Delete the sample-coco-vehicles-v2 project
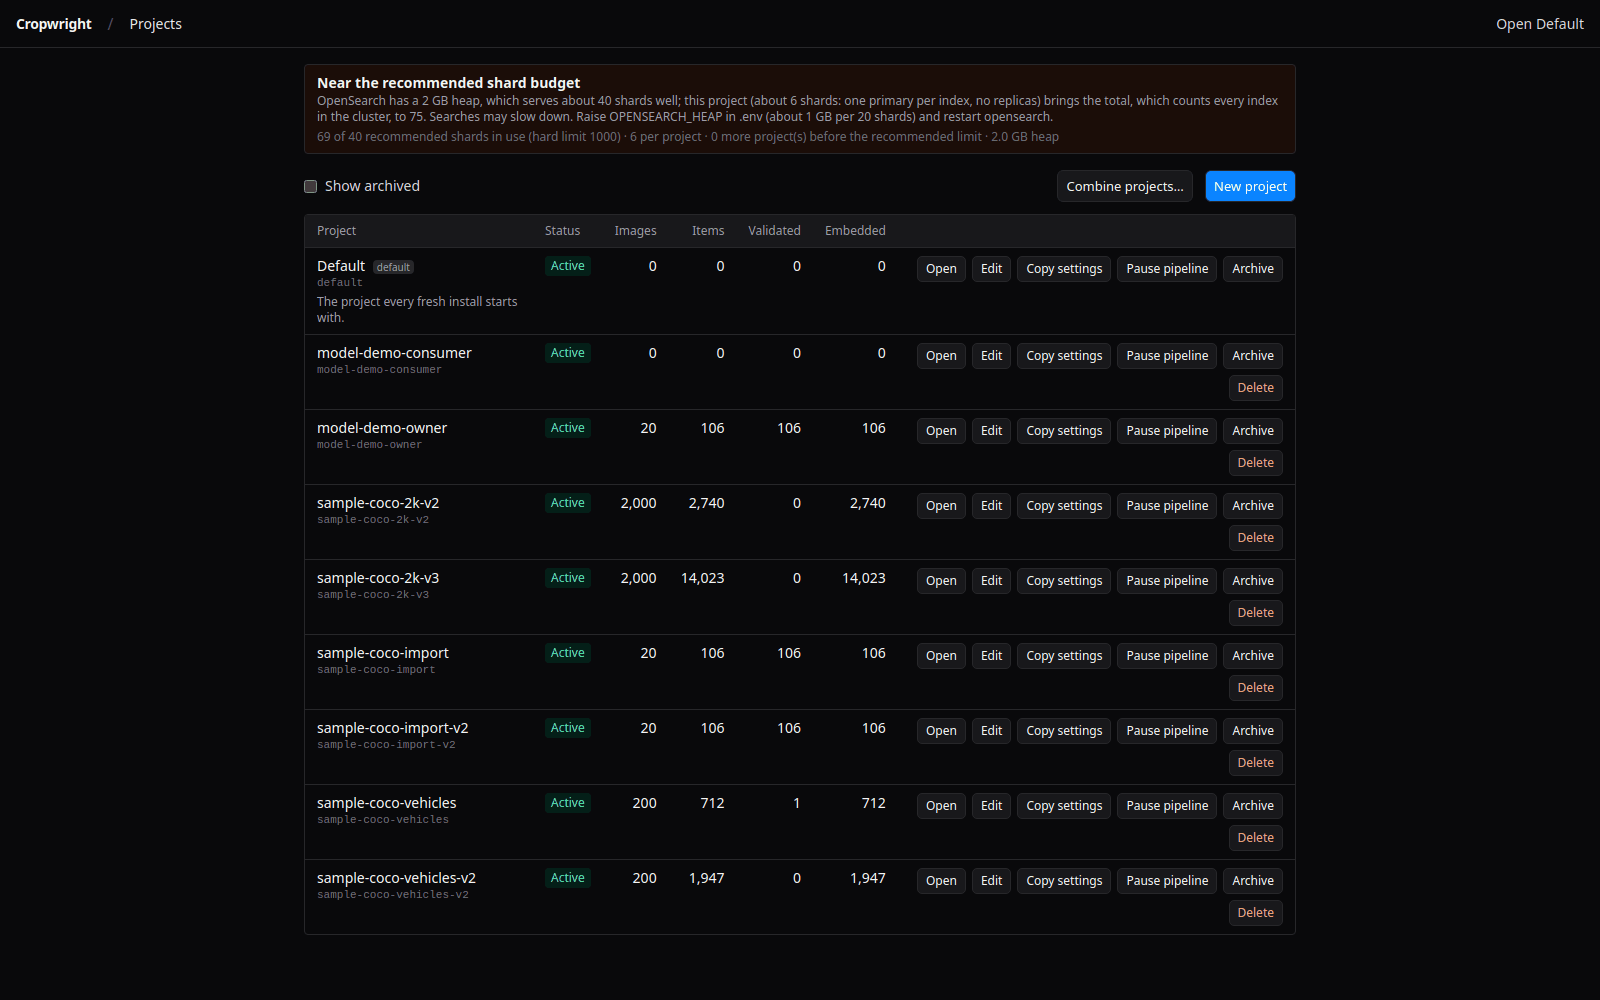 click(x=1255, y=913)
